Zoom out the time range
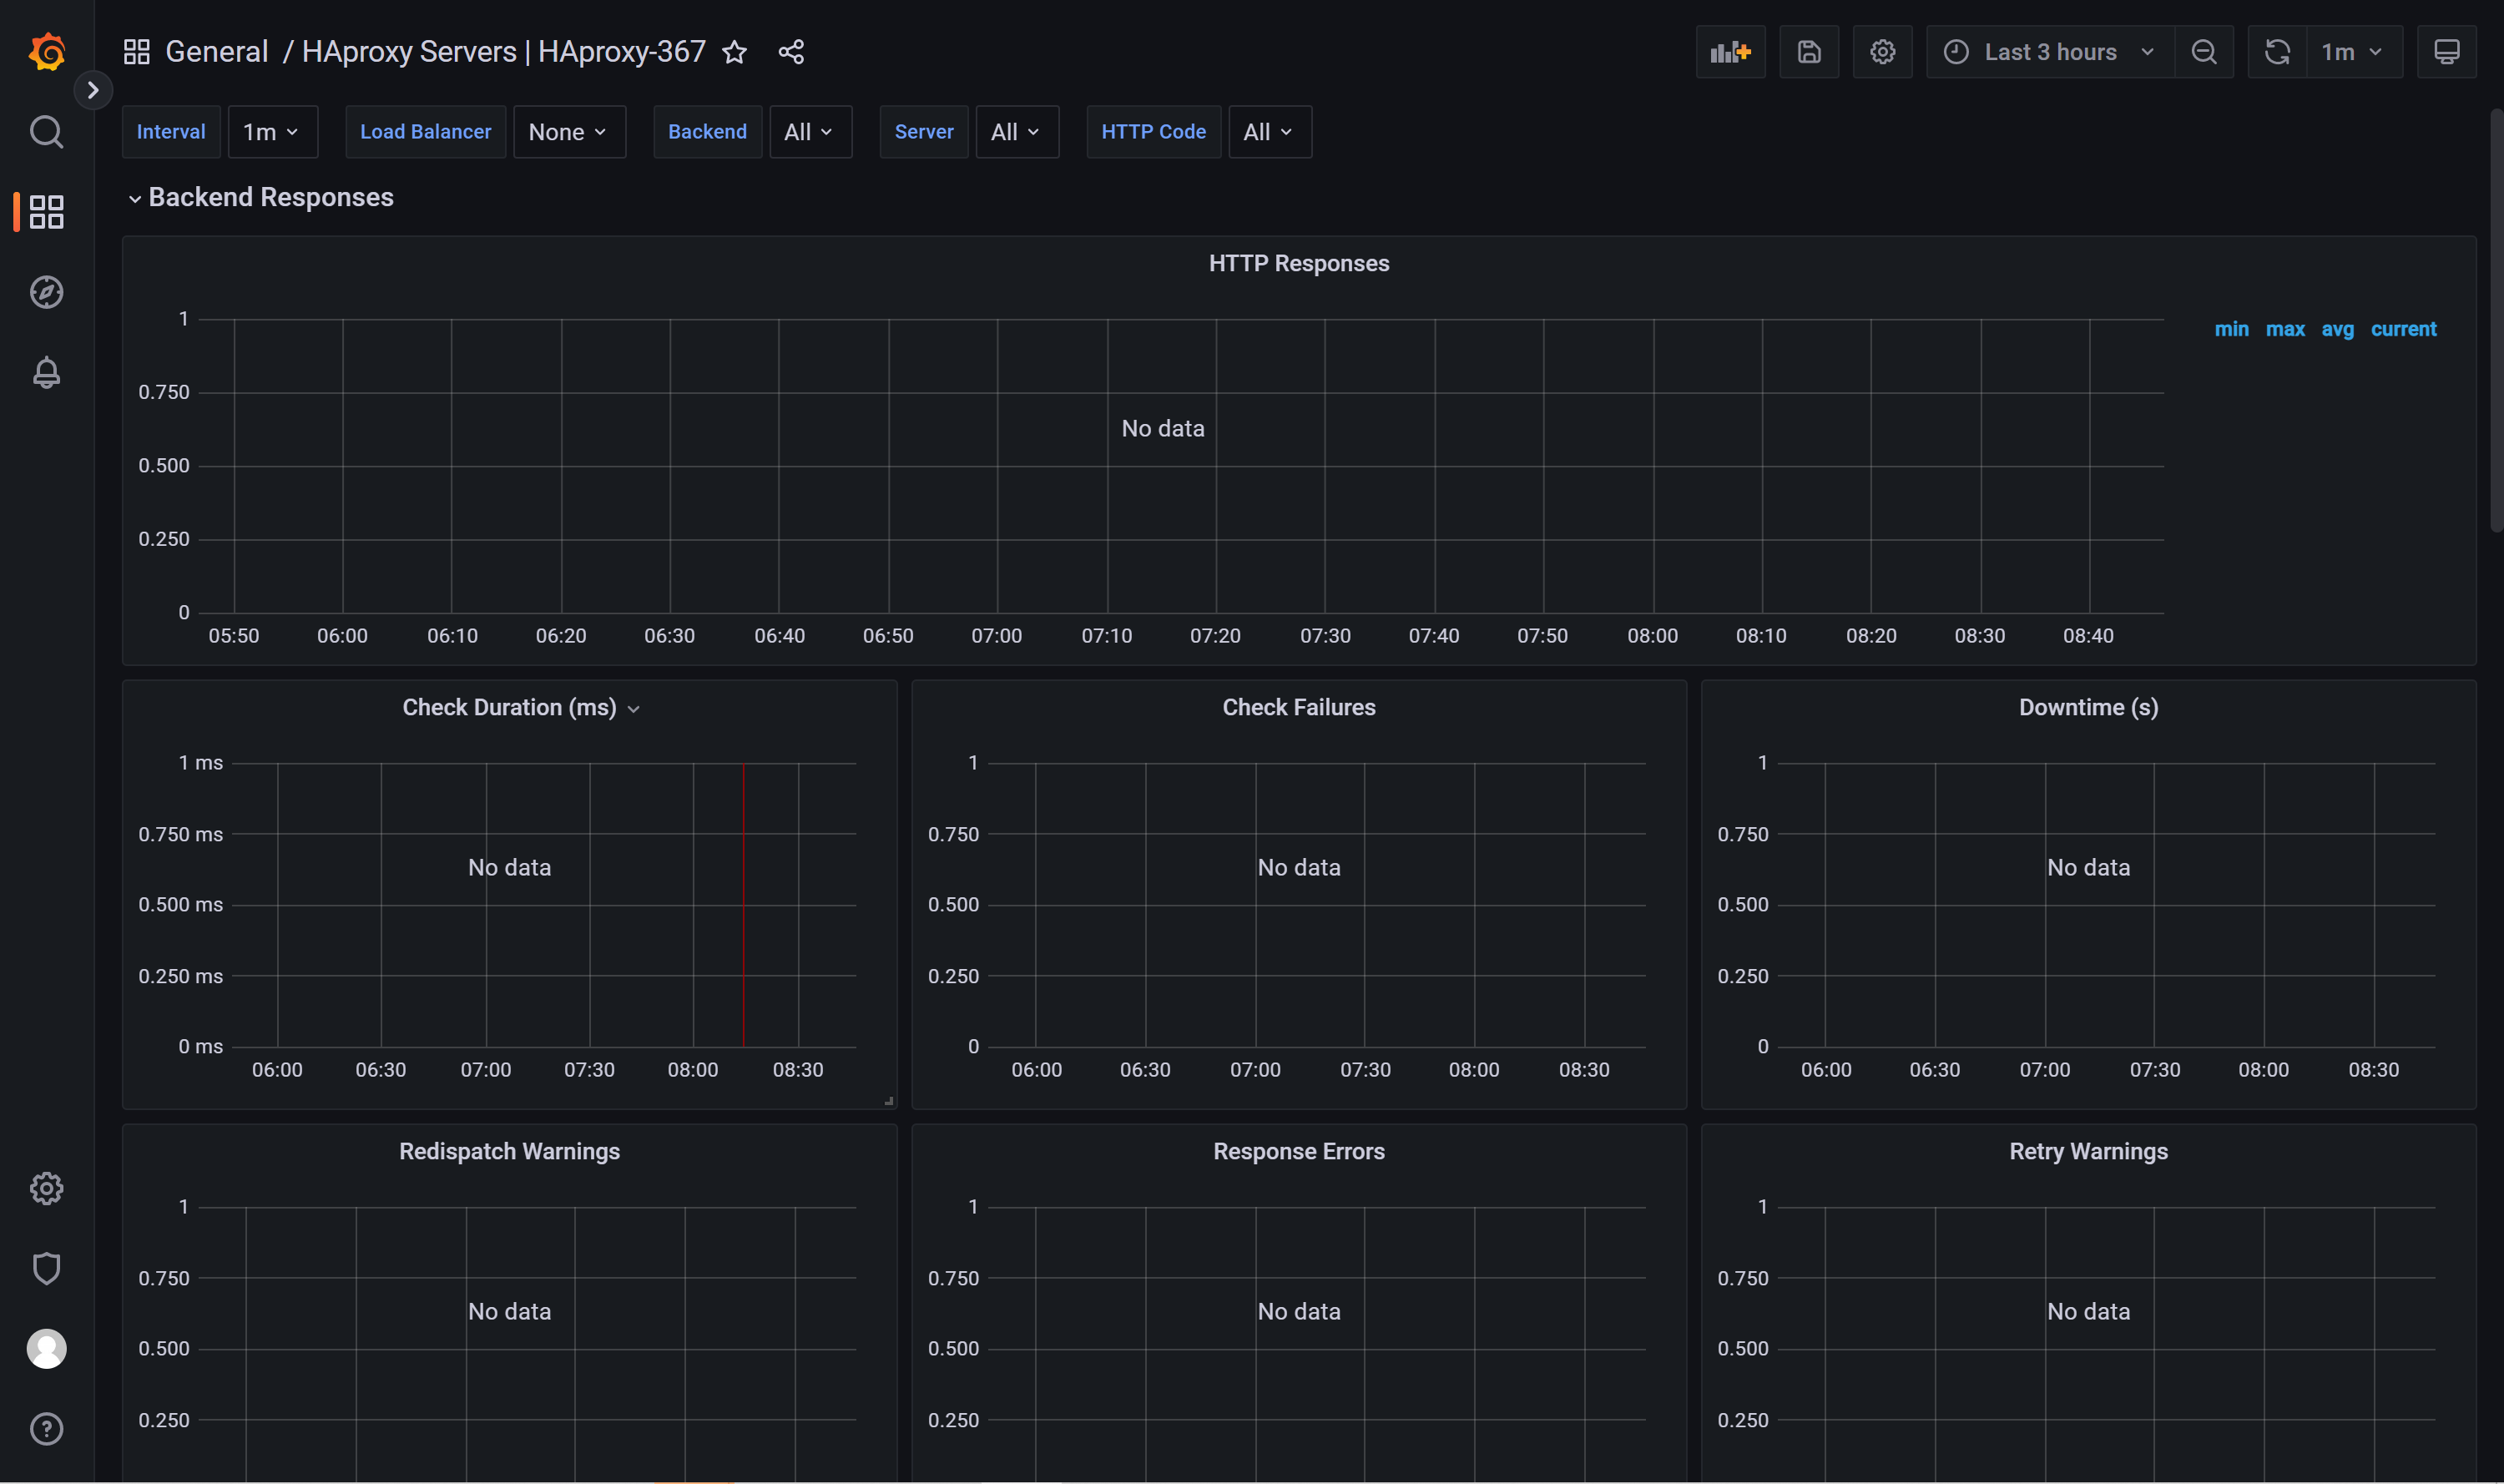This screenshot has height=1484, width=2504. (2204, 52)
